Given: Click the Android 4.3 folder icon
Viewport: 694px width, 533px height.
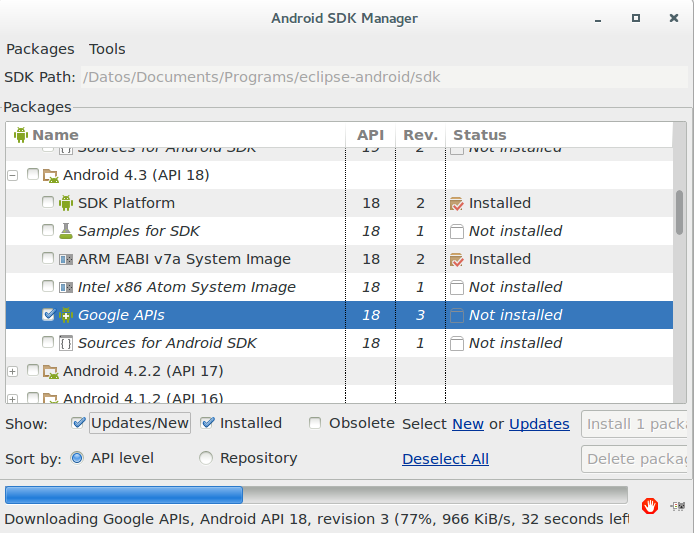Looking at the screenshot, I should [51, 175].
